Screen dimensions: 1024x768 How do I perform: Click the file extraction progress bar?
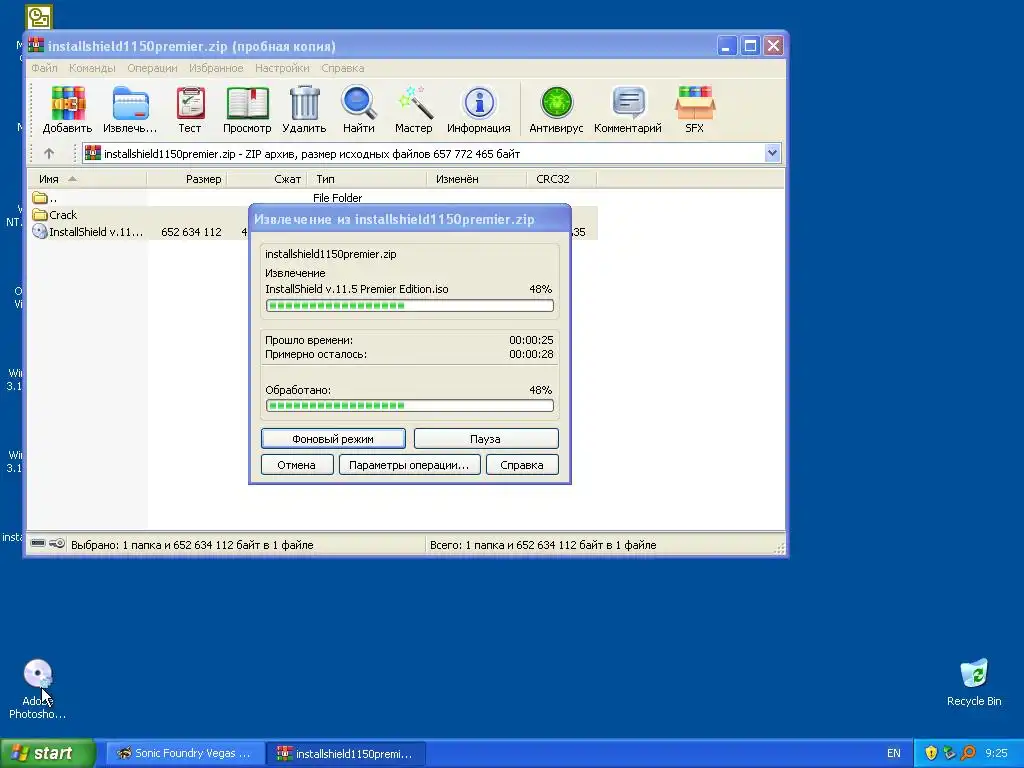tap(409, 306)
